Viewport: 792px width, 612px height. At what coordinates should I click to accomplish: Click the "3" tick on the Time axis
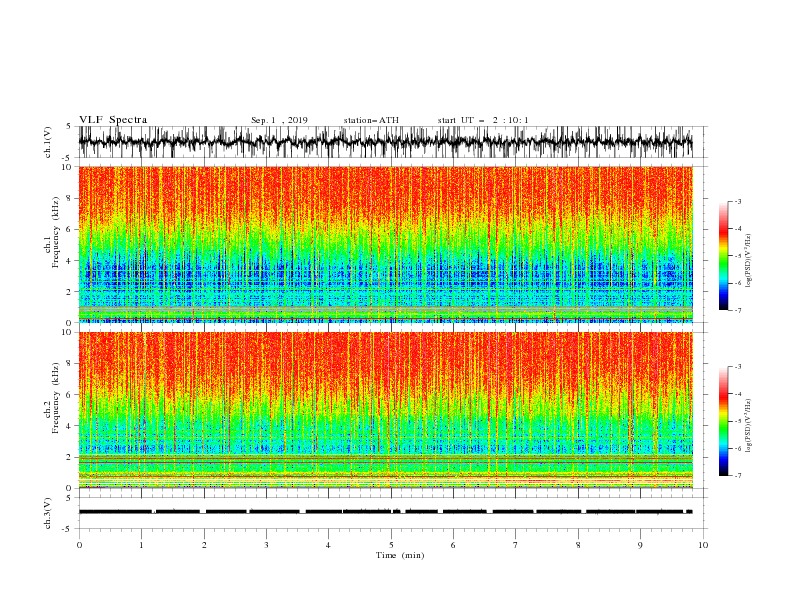266,545
